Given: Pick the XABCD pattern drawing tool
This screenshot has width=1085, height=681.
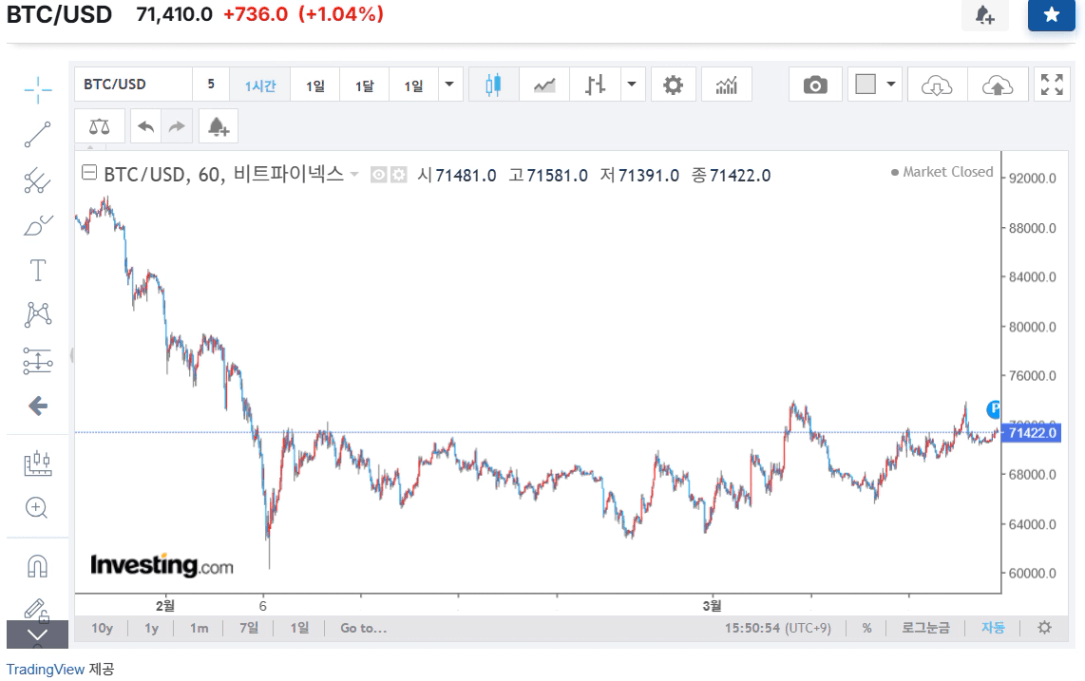Looking at the screenshot, I should click(x=37, y=315).
